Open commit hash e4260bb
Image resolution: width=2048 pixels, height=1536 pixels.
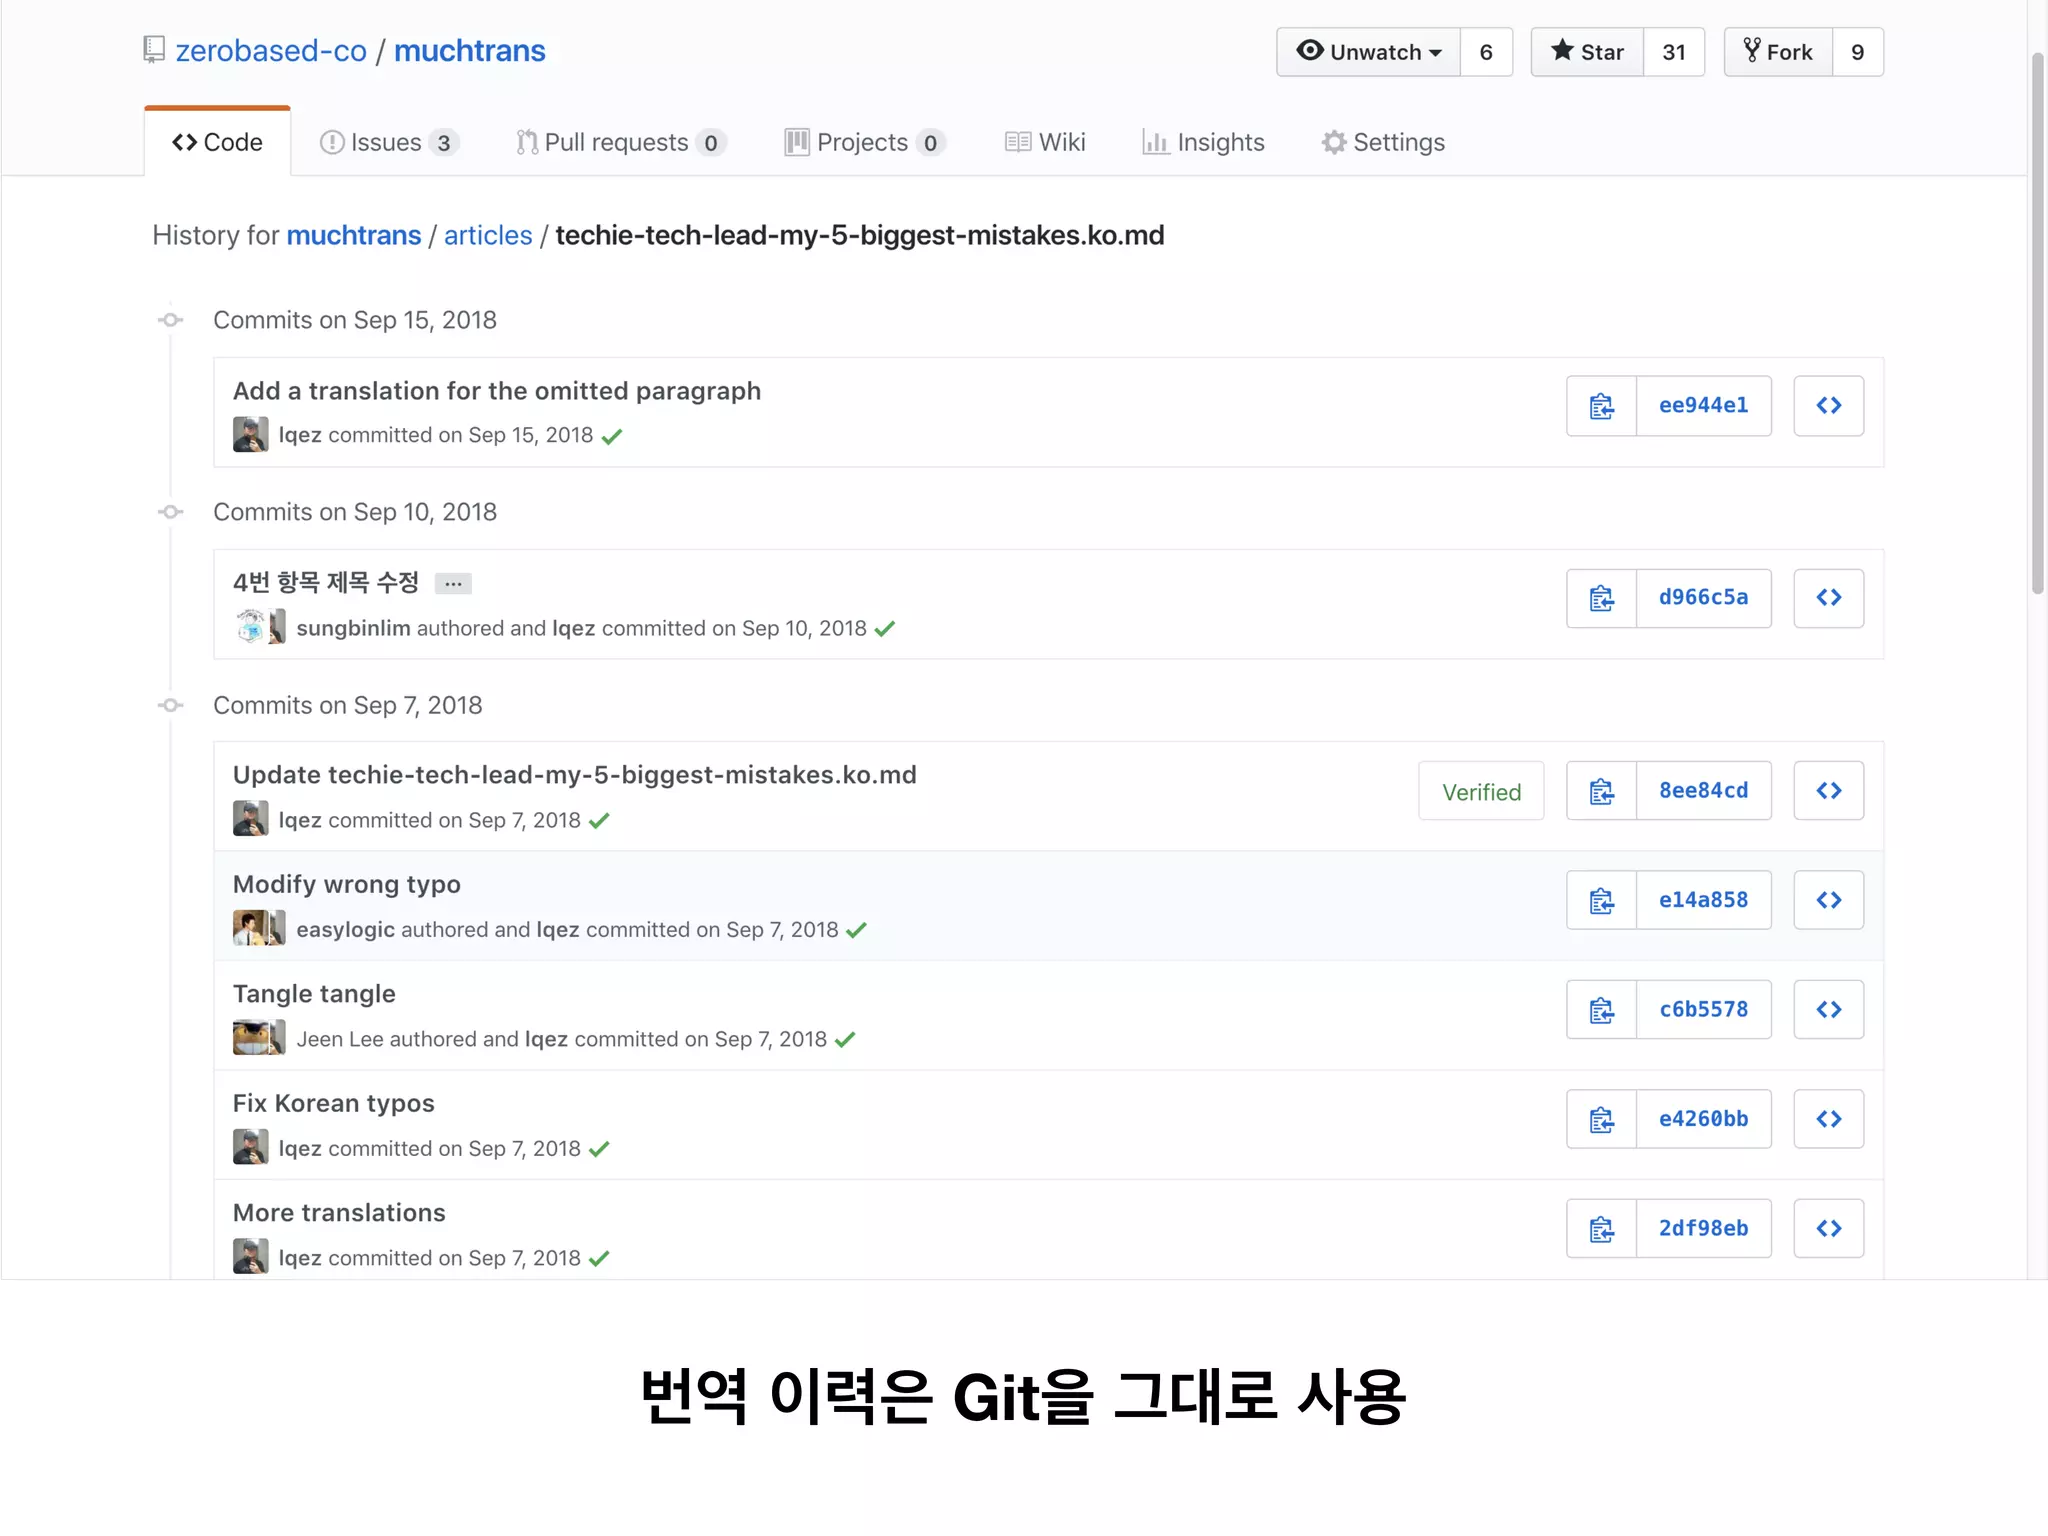point(1704,1119)
